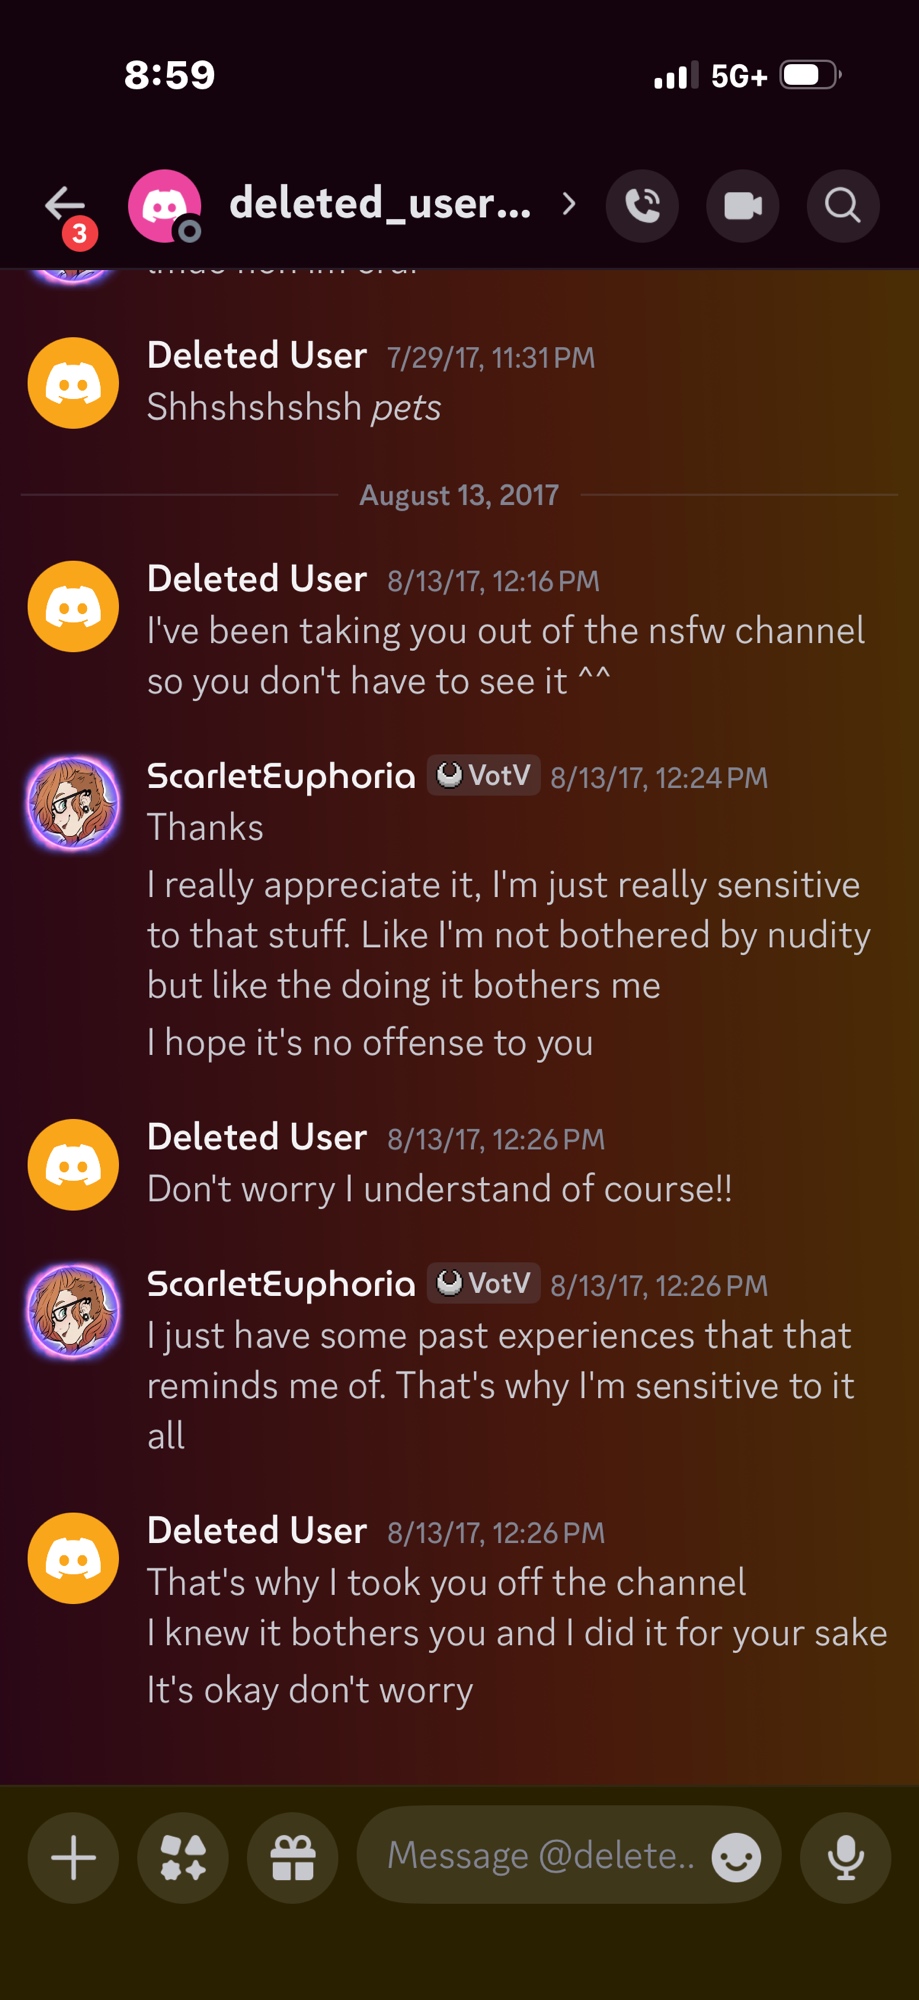
Task: Expand deleted_user profile with chevron
Action: tap(569, 205)
